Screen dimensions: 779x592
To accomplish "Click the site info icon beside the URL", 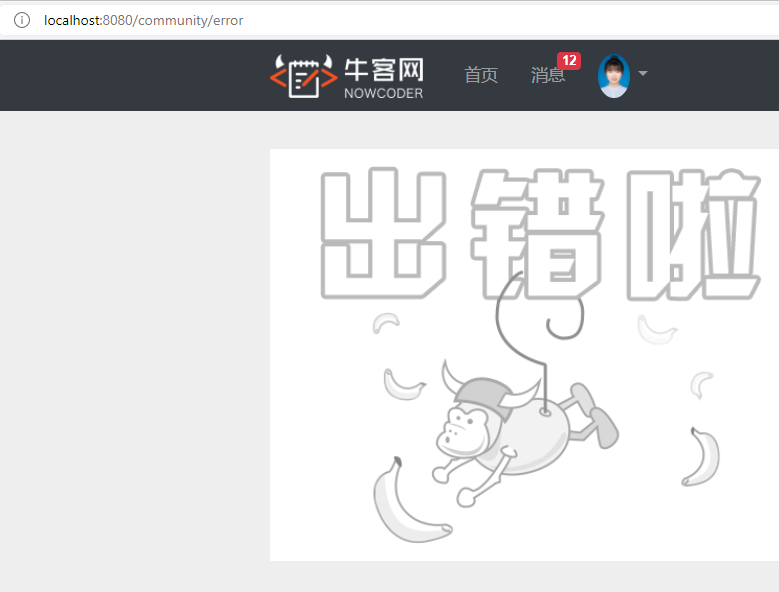I will pos(22,20).
